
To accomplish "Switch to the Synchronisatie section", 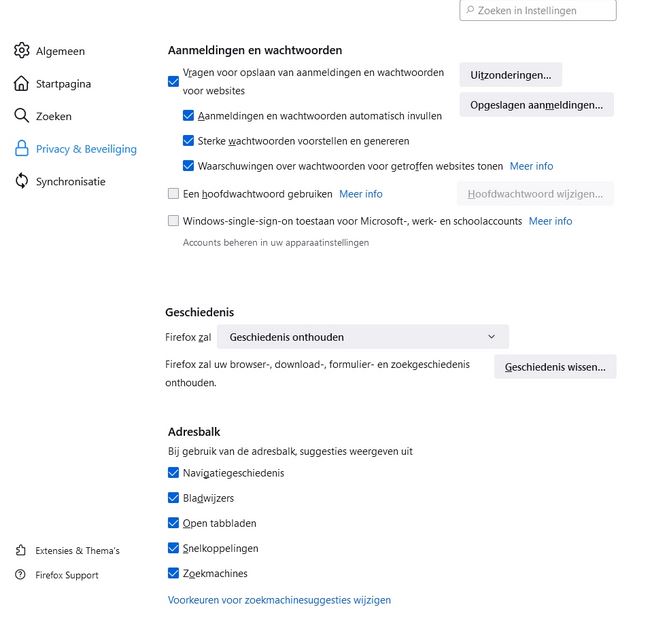I will 70,181.
